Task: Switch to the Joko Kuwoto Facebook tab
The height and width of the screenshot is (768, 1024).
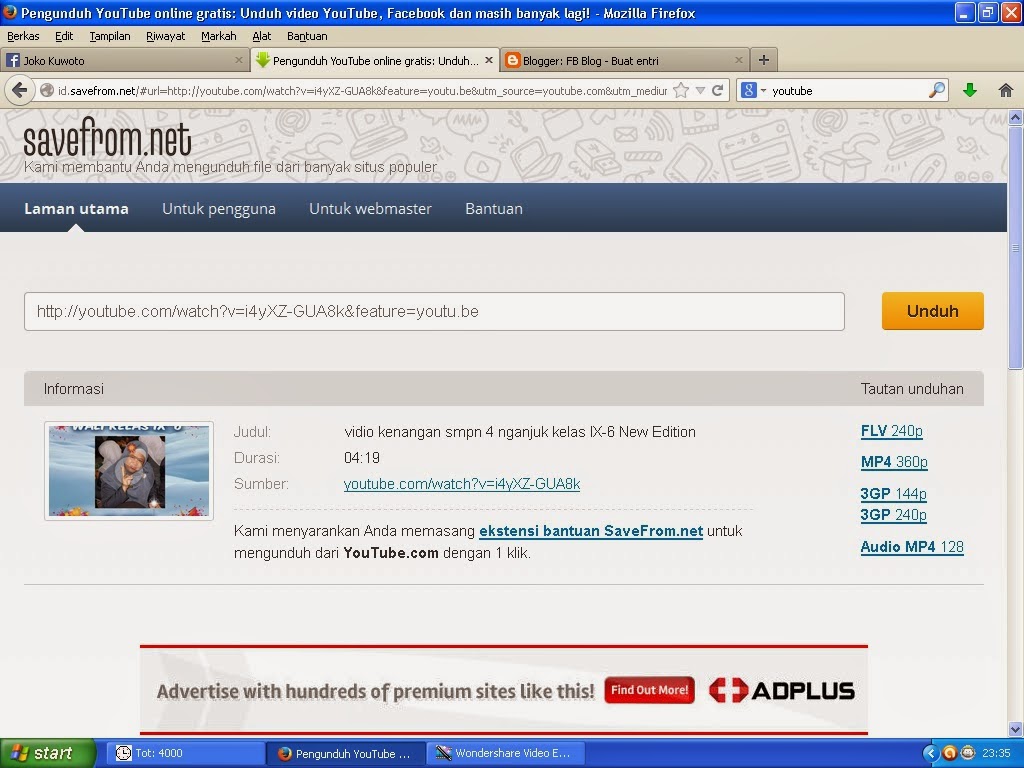Action: click(124, 60)
